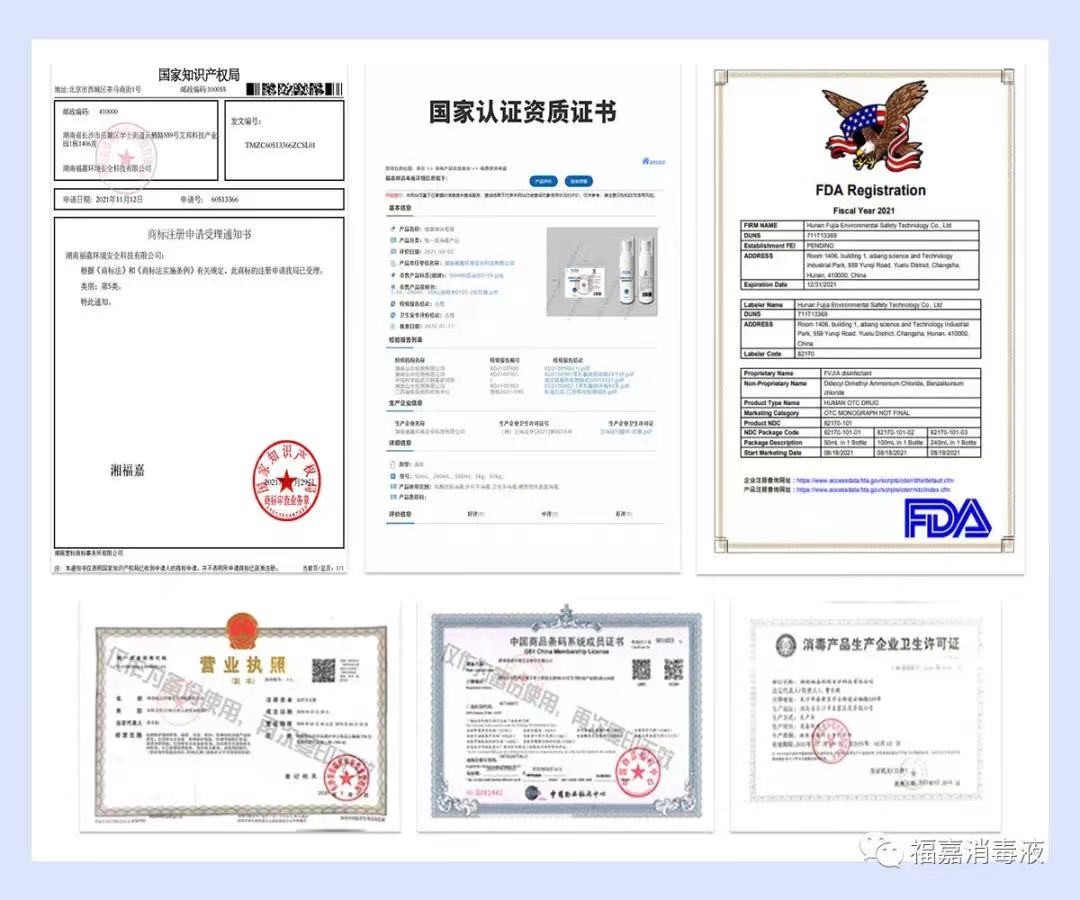
Task: Click the blue FDA logo
Action: 946,518
